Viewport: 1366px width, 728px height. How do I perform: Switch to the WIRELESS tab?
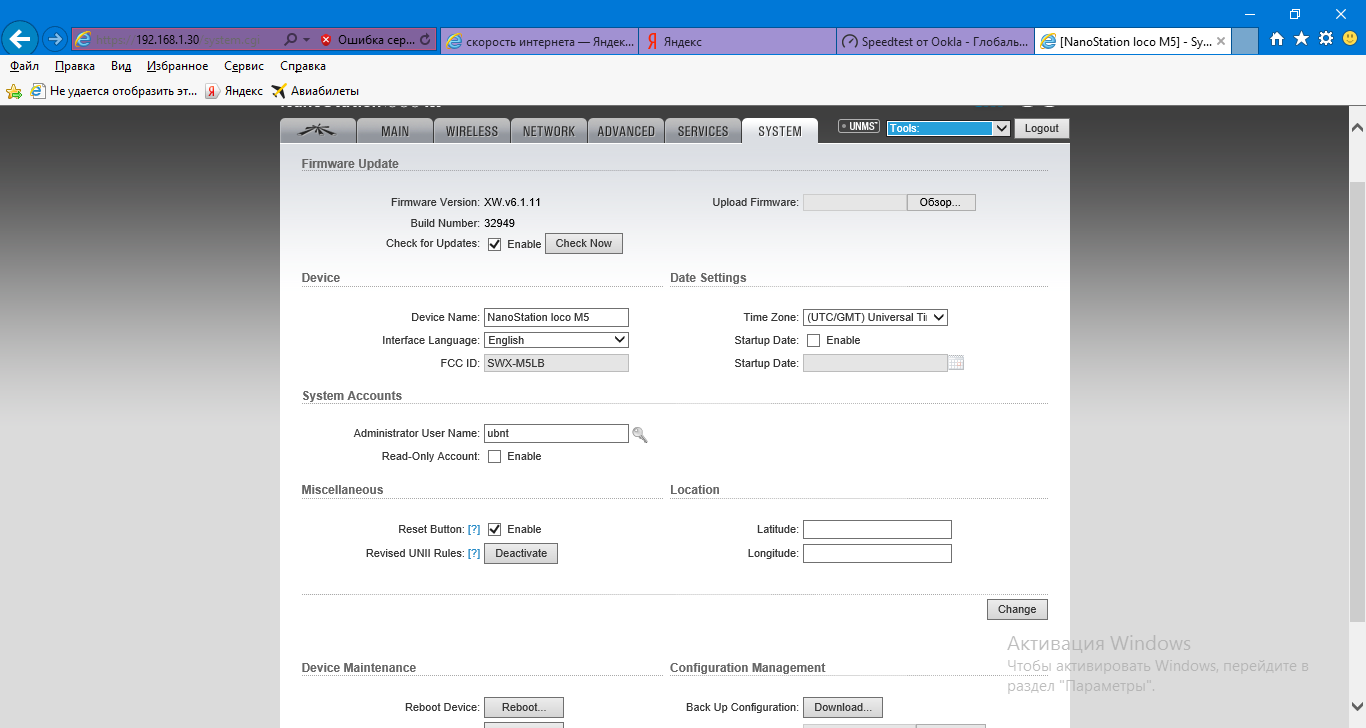click(472, 131)
